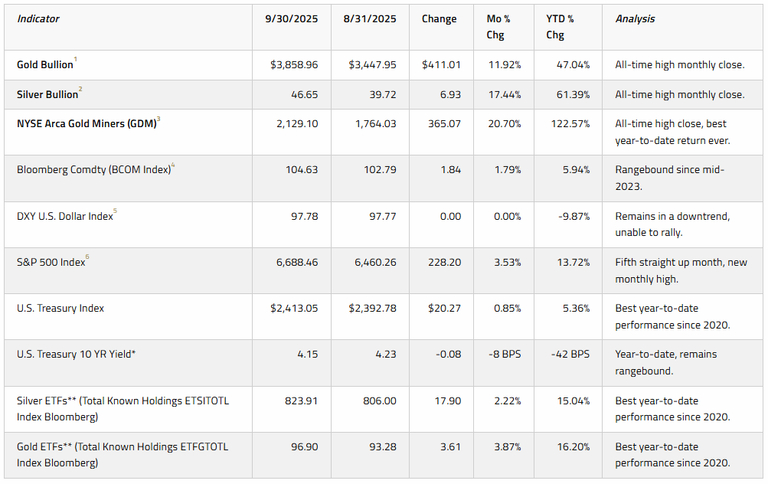Select the U.S. Treasury Index row label
Viewport: 768px width, 484px height.
[63, 308]
